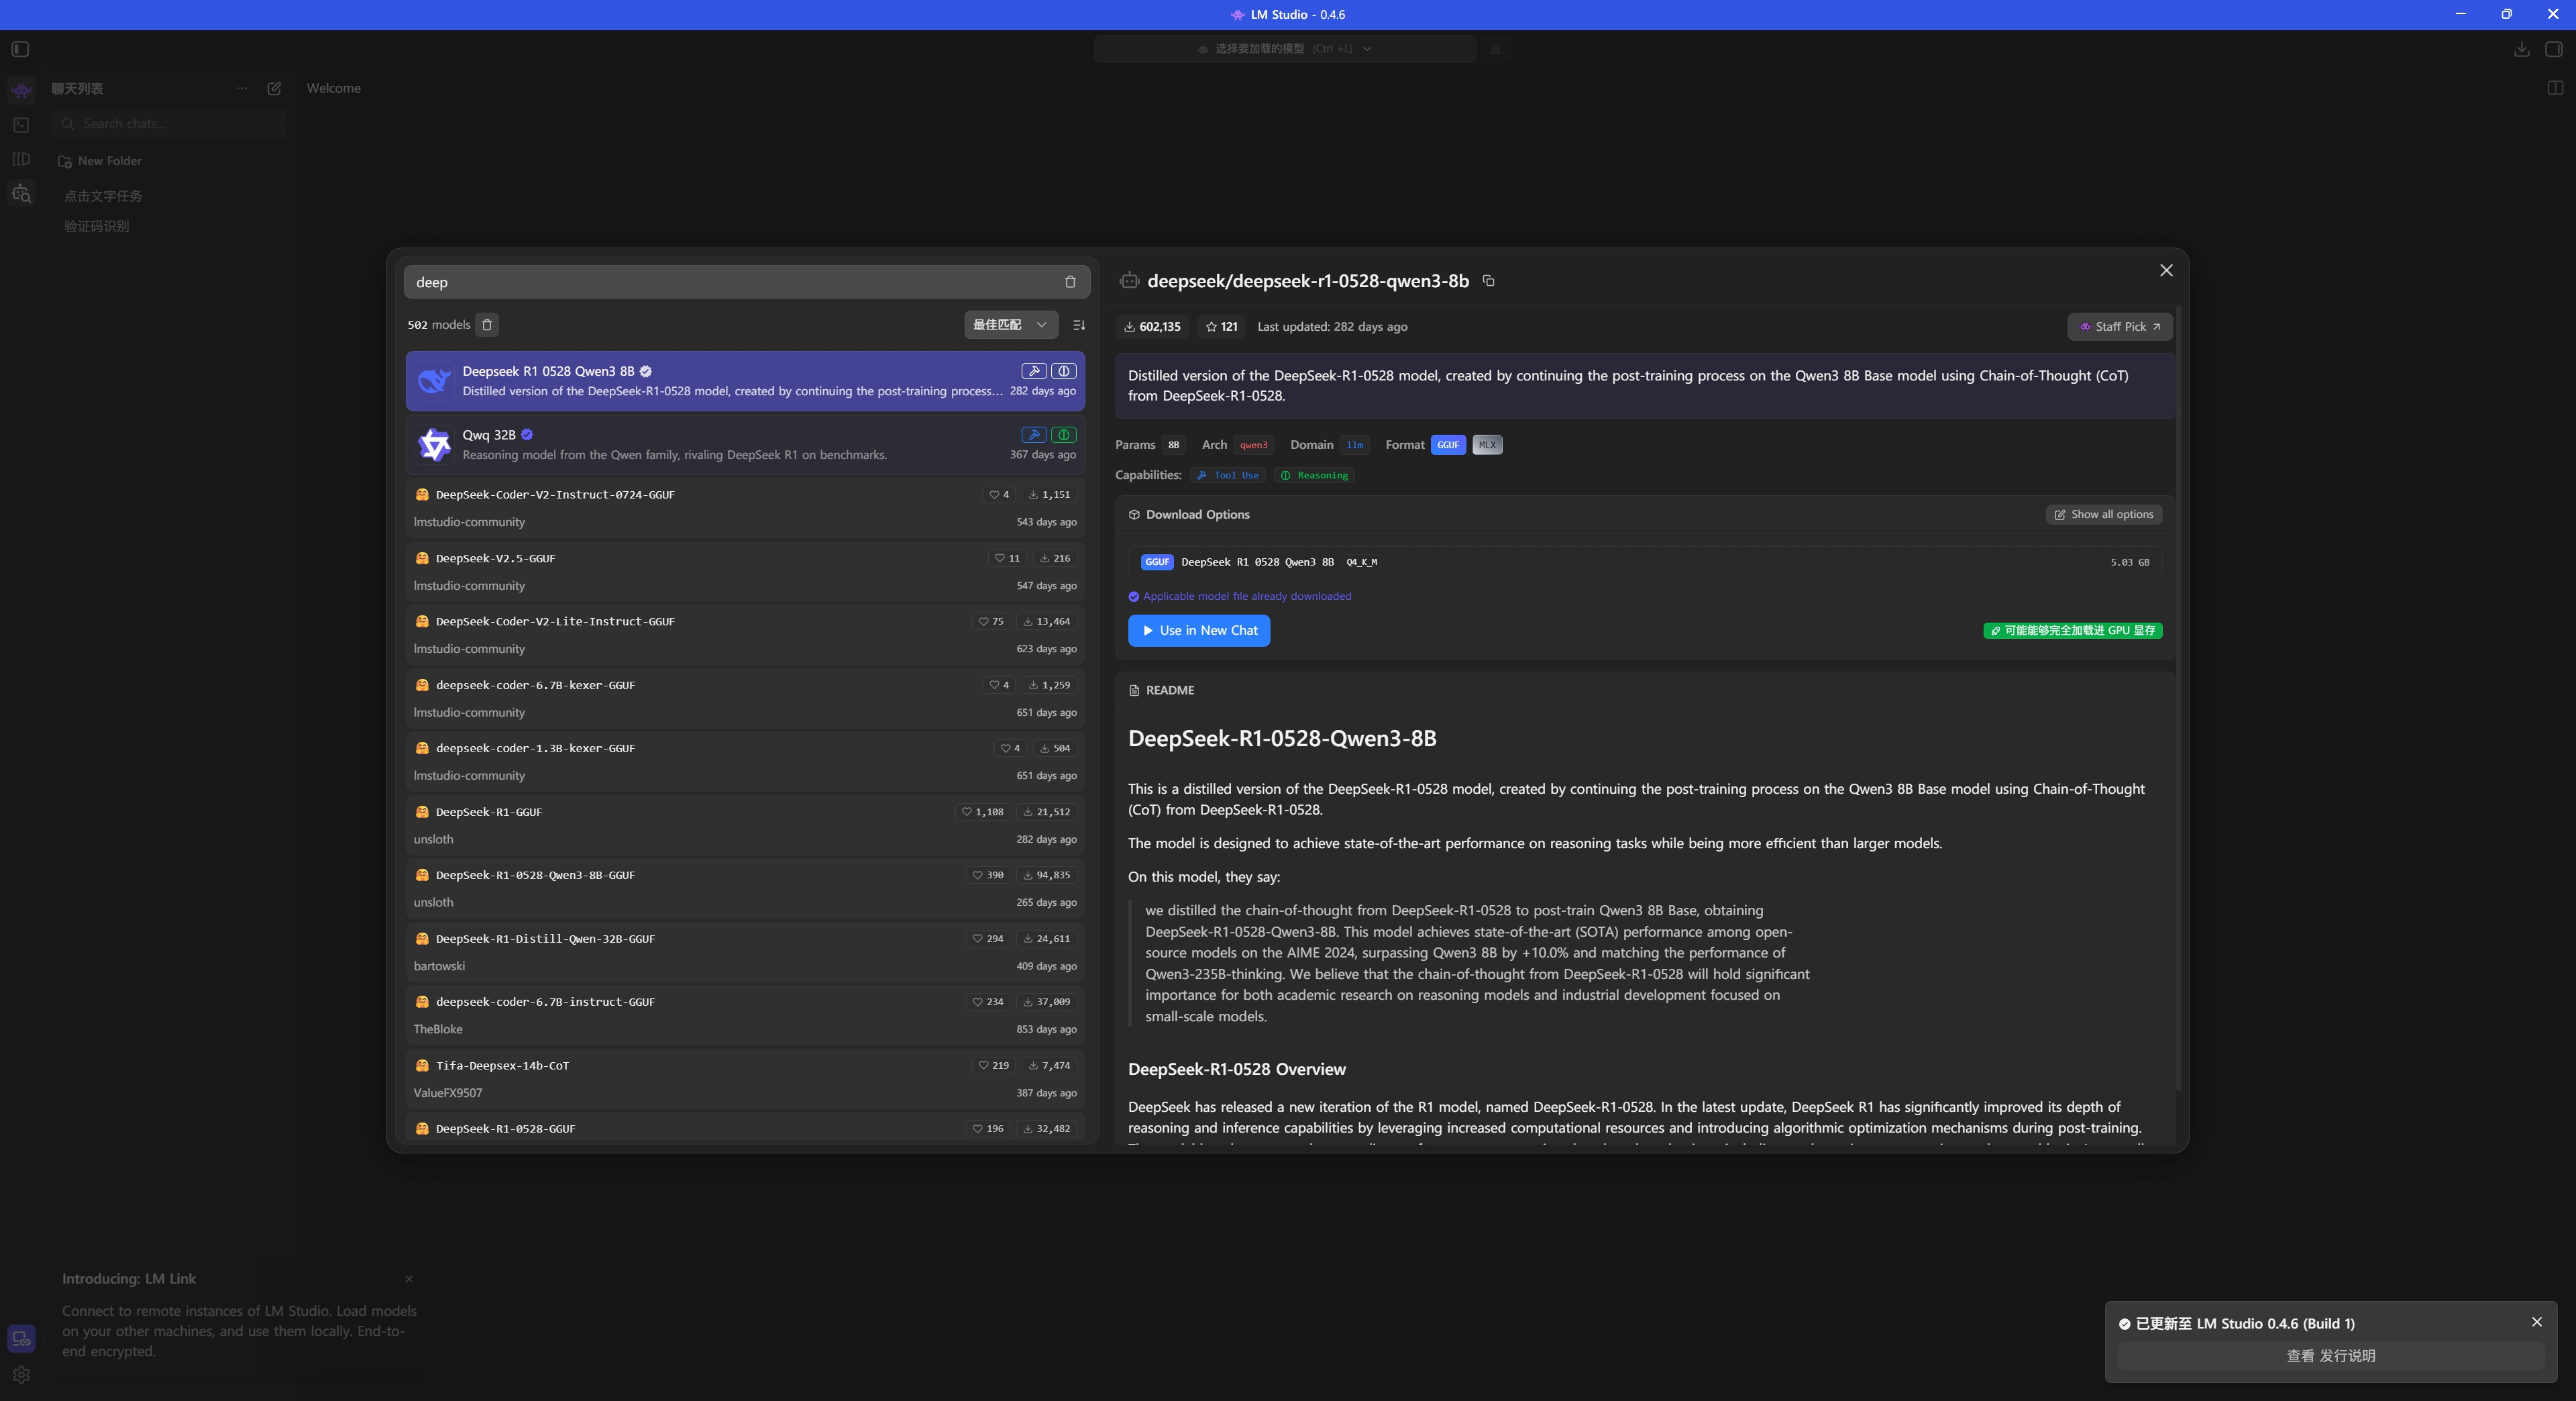Open the model loader dropdown at the top

(x=1284, y=49)
